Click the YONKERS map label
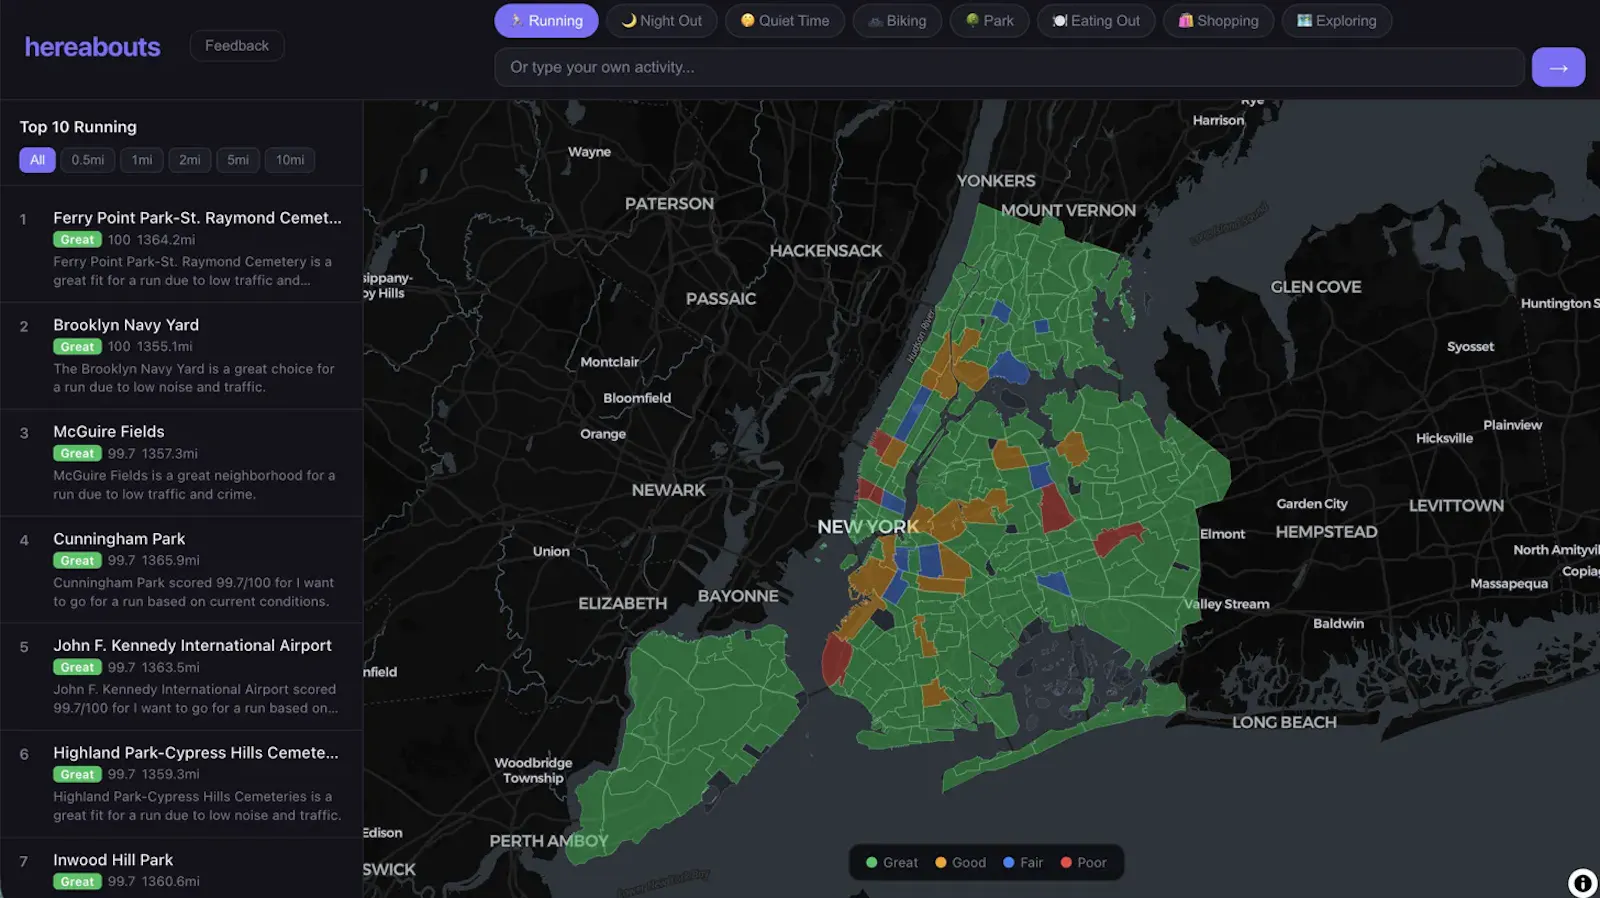The image size is (1600, 898). (996, 181)
